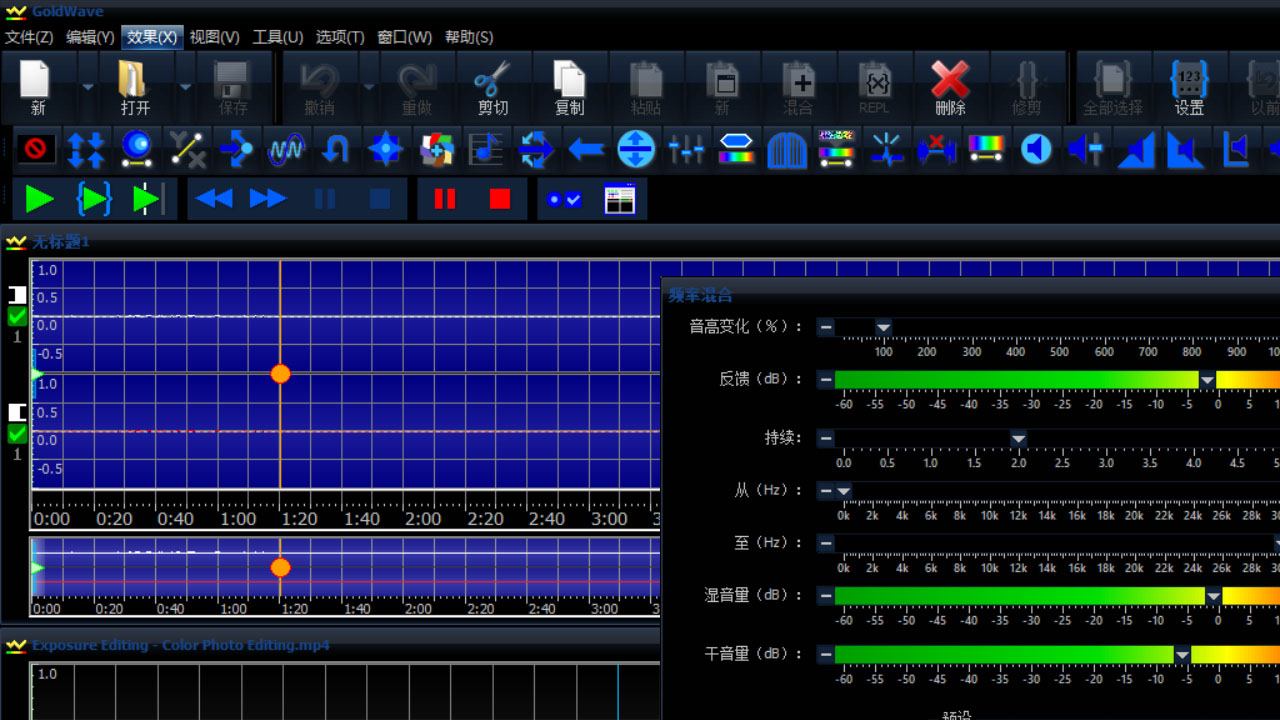Image resolution: width=1280 pixels, height=720 pixels.
Task: Click the red circle-slash effect icon
Action: click(36, 150)
